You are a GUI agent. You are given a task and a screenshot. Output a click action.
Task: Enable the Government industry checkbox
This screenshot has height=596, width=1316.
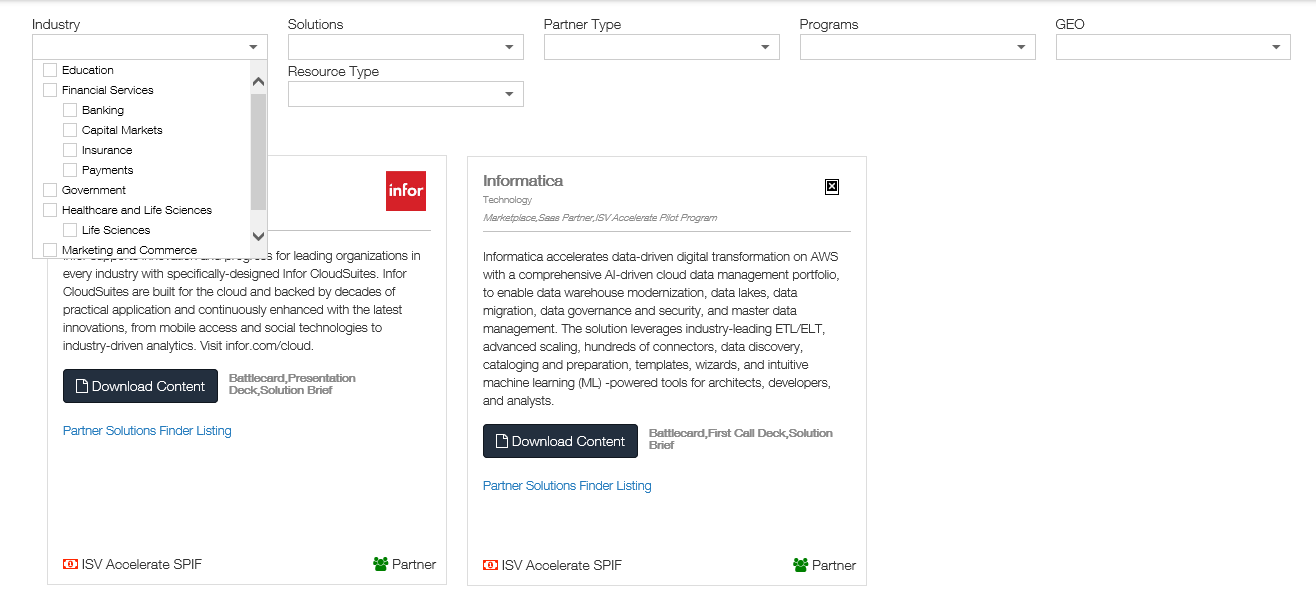(50, 190)
